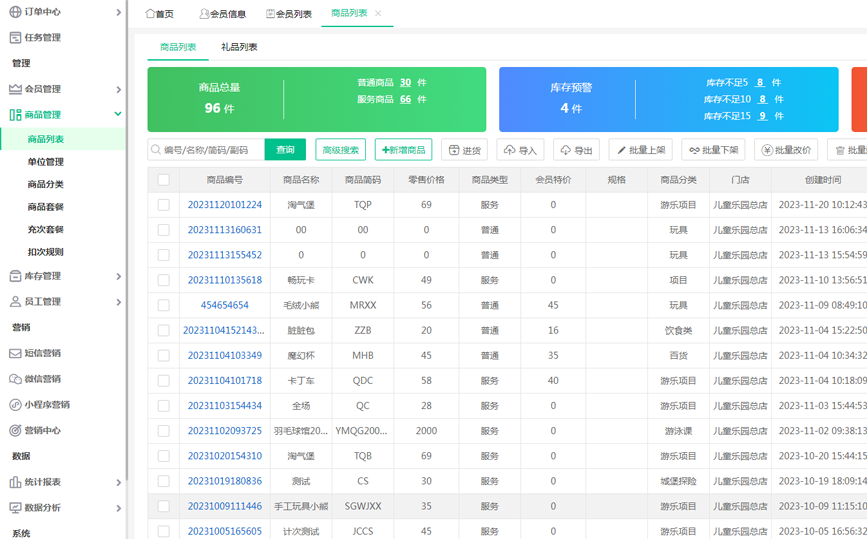The image size is (867, 539).
Task: Click the 批量下架 link icon
Action: [x=694, y=150]
